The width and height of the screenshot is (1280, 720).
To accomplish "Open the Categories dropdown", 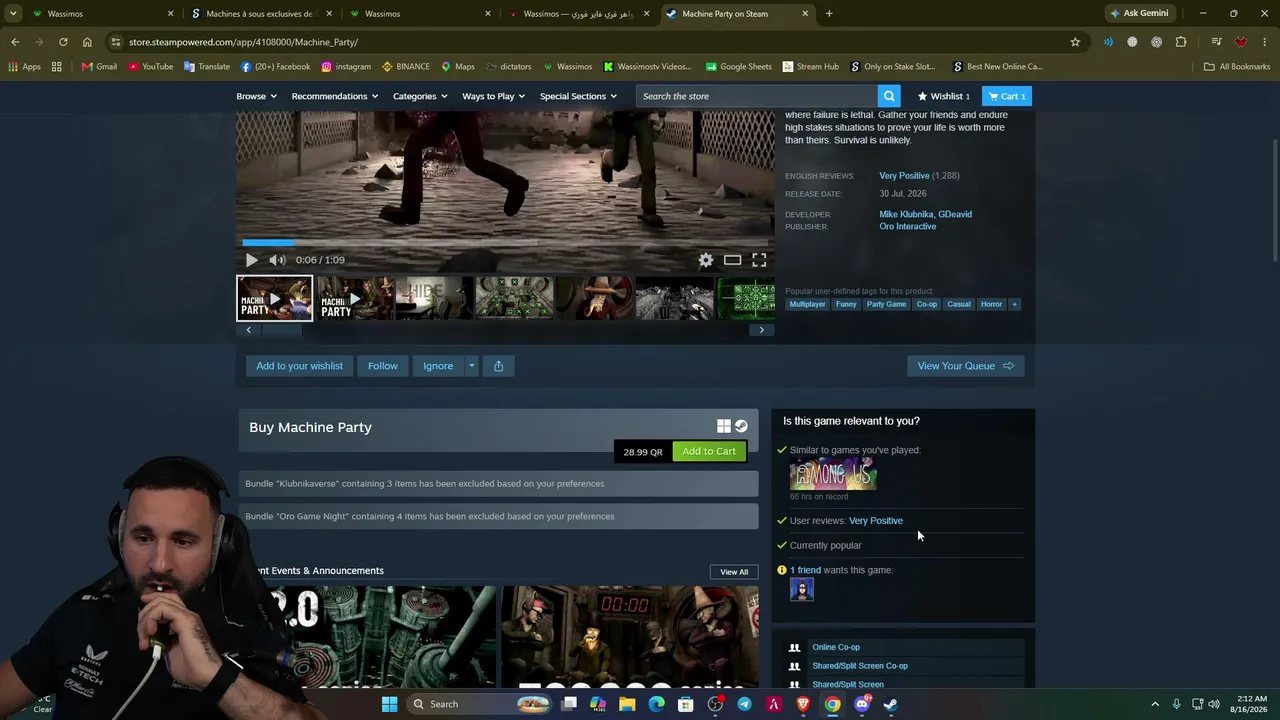I will point(420,96).
